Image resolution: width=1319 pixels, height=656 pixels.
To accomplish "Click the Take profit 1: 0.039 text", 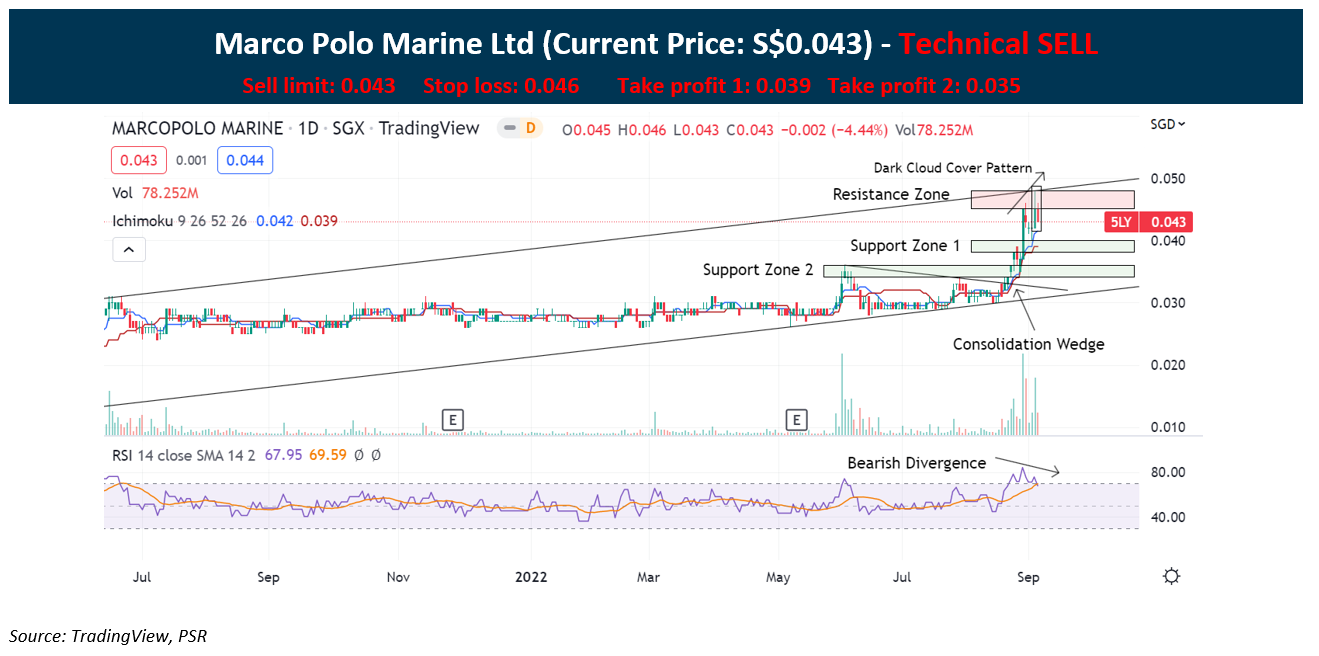I will tap(714, 86).
